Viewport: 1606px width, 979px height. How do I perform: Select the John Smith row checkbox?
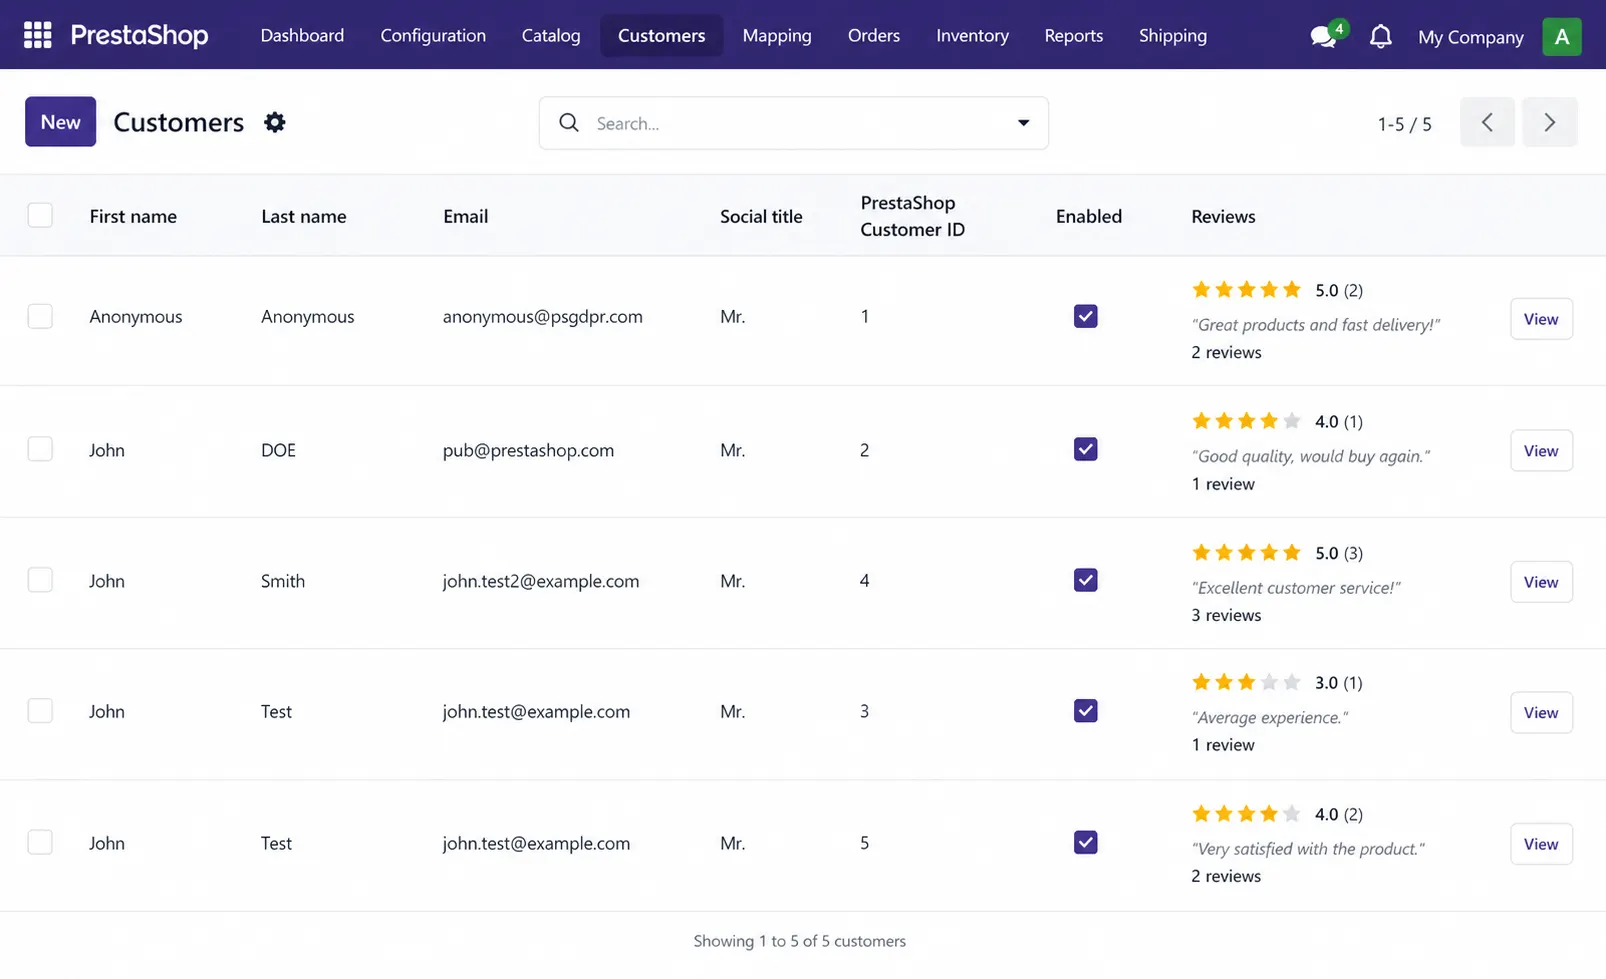click(x=40, y=580)
